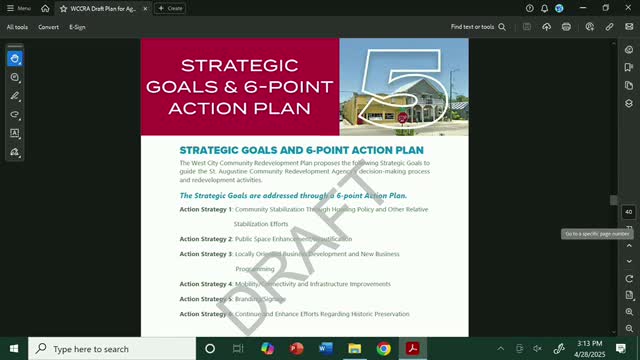The image size is (640, 360).
Task: Open the comment tool in quick toolbar
Action: tap(15, 78)
